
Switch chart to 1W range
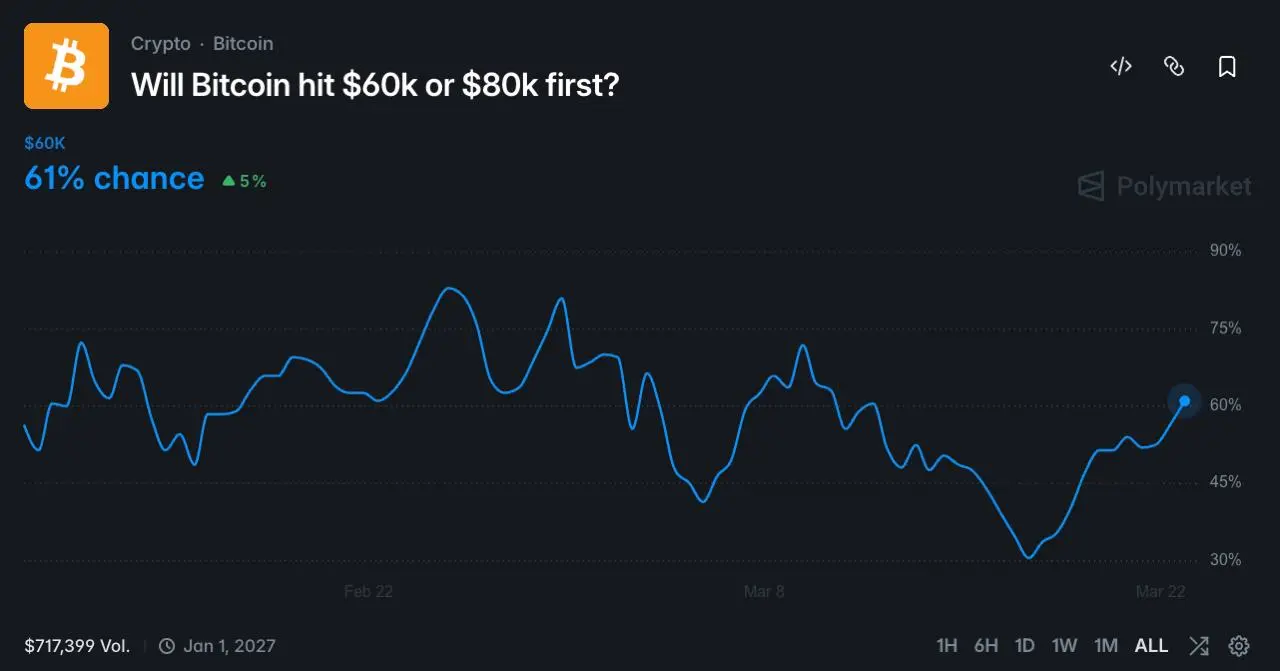1065,645
